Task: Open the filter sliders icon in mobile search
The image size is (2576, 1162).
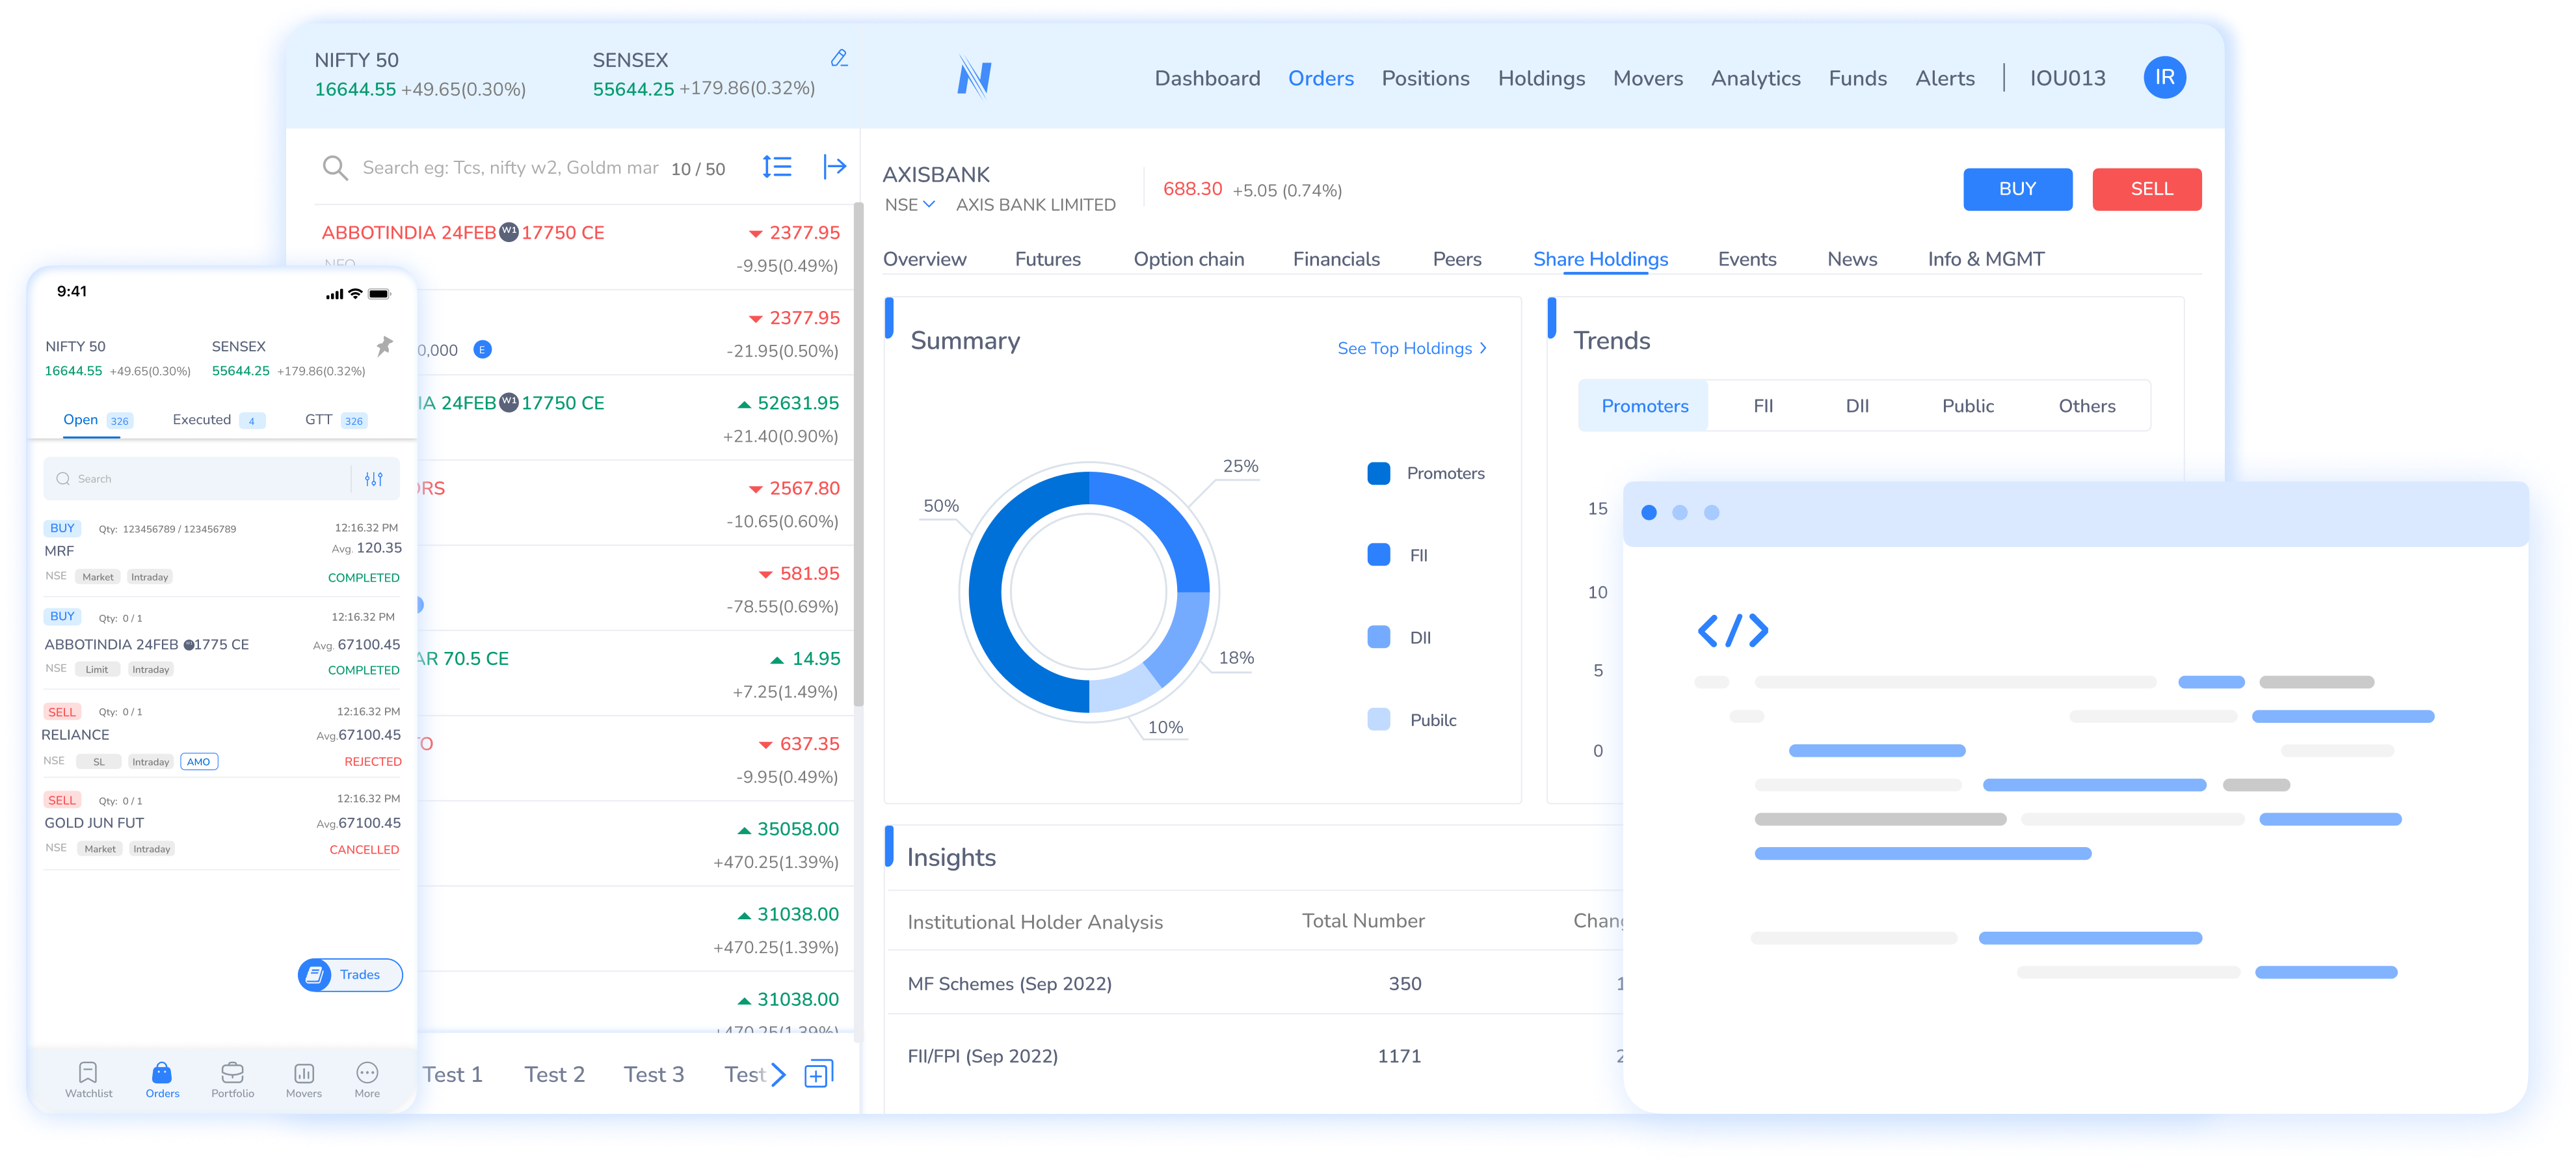Action: pos(374,479)
